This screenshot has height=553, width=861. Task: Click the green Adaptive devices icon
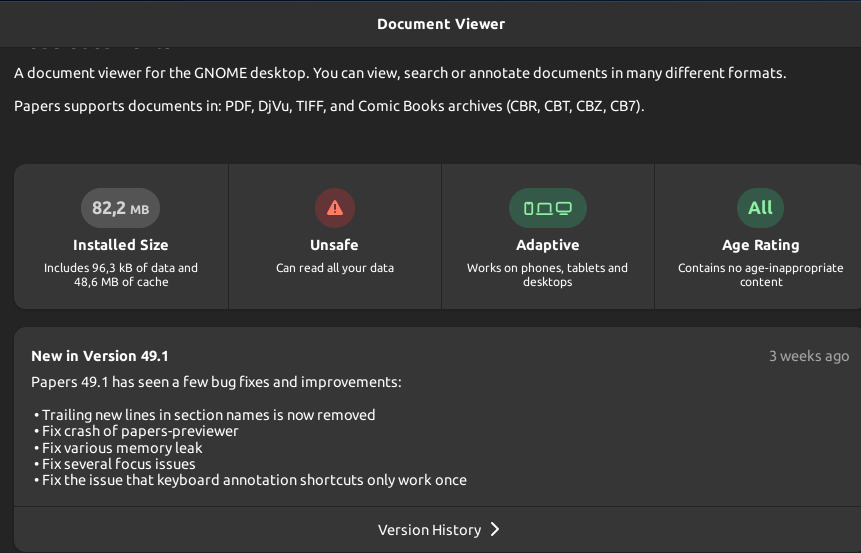coord(547,208)
